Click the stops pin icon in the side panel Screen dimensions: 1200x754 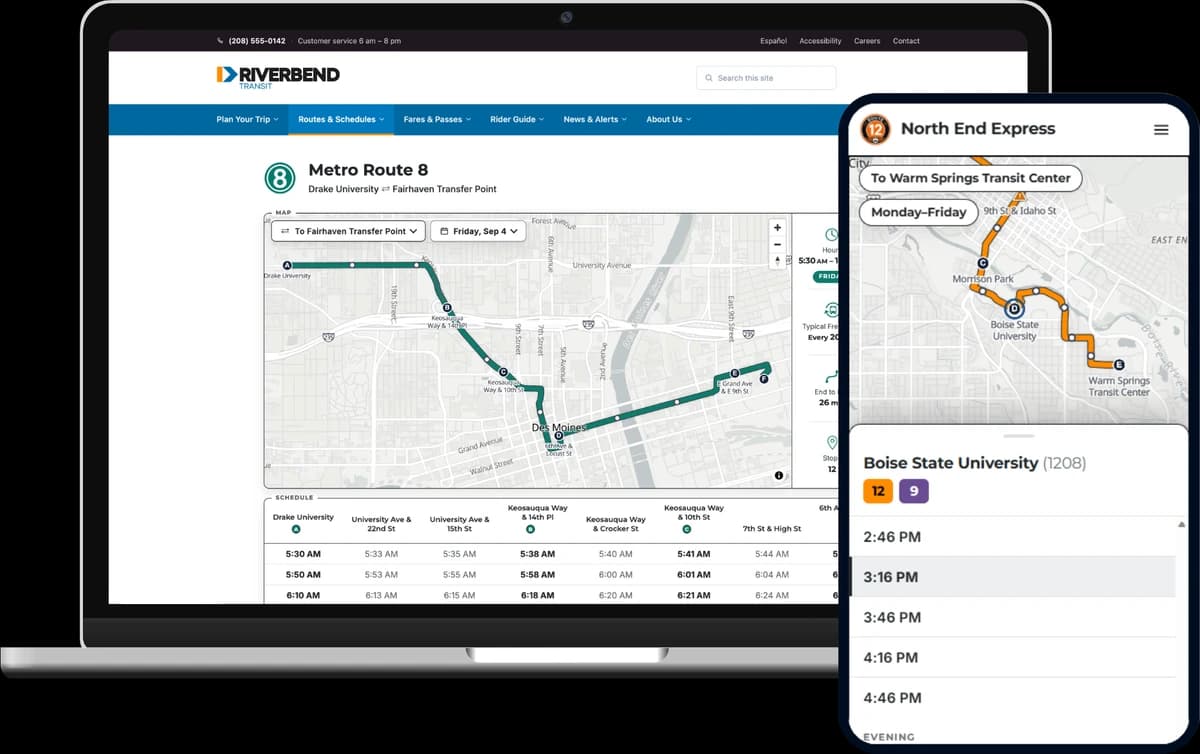click(831, 443)
